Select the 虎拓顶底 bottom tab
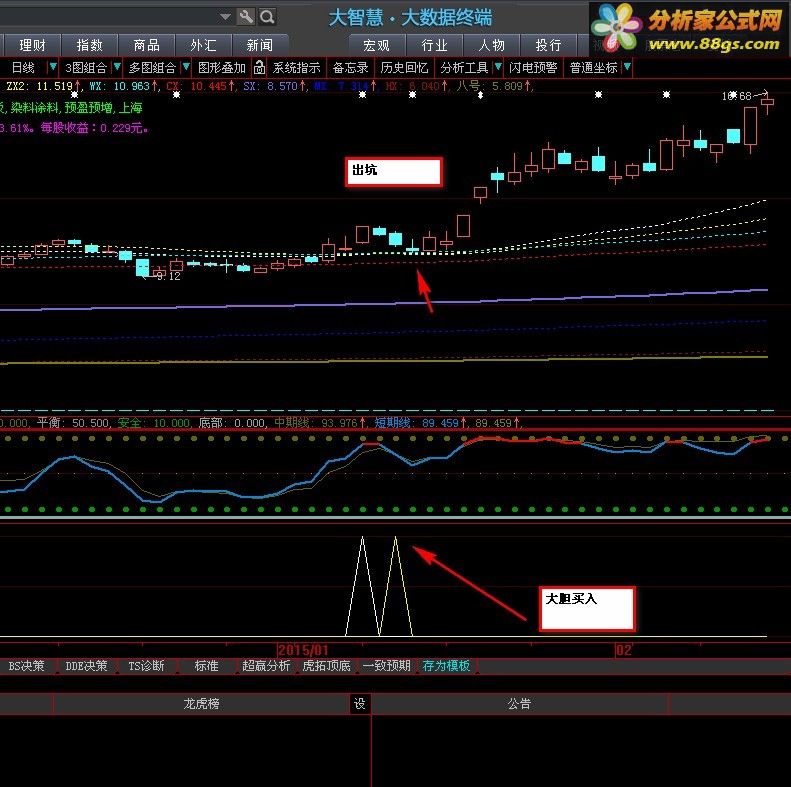Viewport: 791px width, 787px height. click(x=326, y=666)
